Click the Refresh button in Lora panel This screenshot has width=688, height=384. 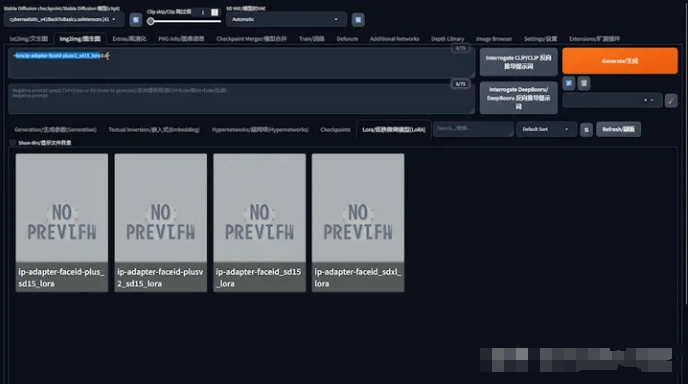click(x=618, y=129)
